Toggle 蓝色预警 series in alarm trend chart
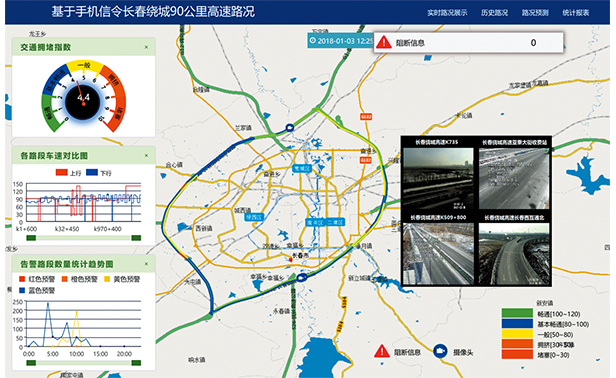This screenshot has width=616, height=378. (x=37, y=291)
